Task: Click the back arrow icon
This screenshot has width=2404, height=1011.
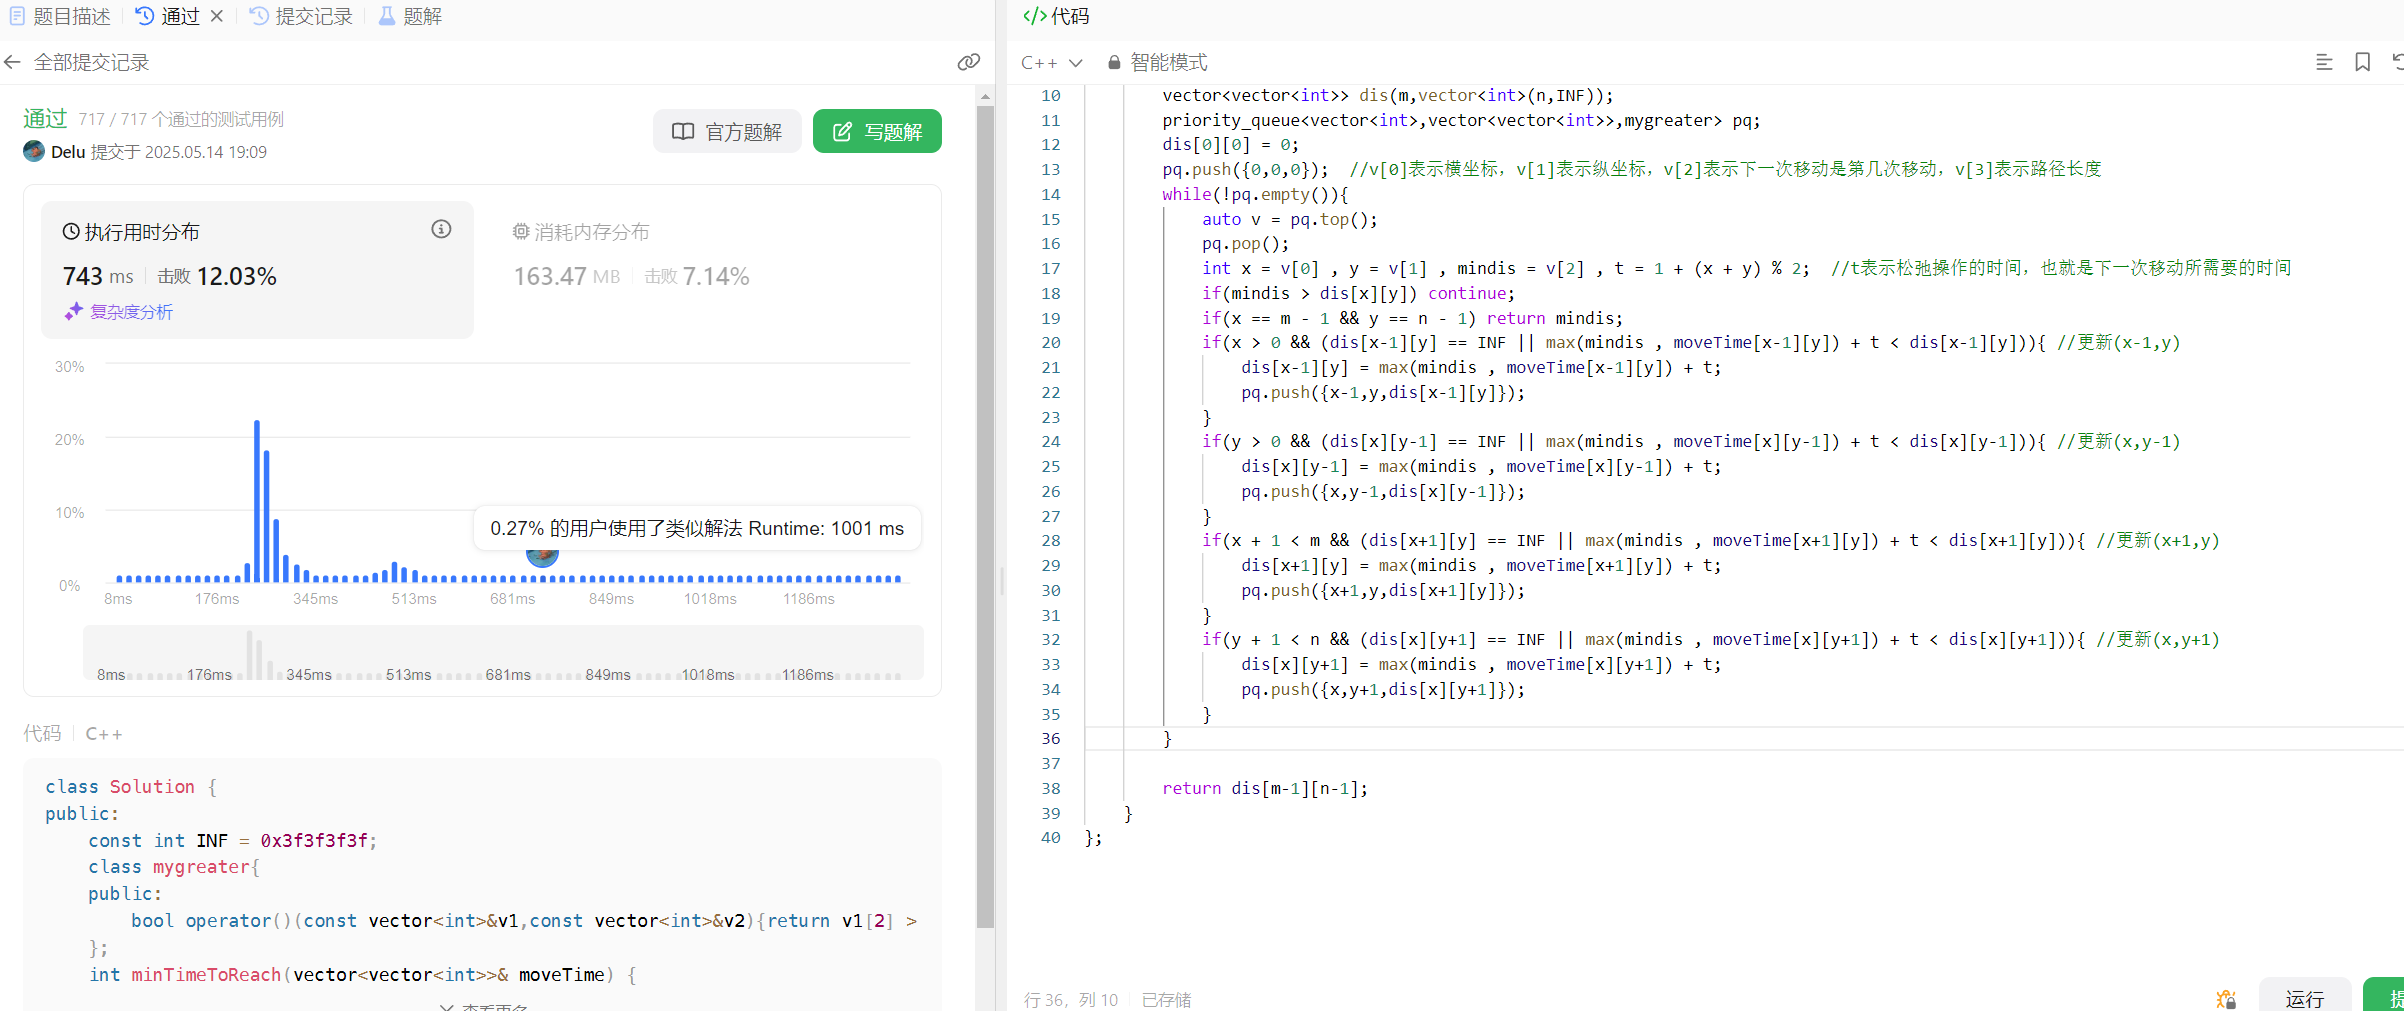Action: 13,63
